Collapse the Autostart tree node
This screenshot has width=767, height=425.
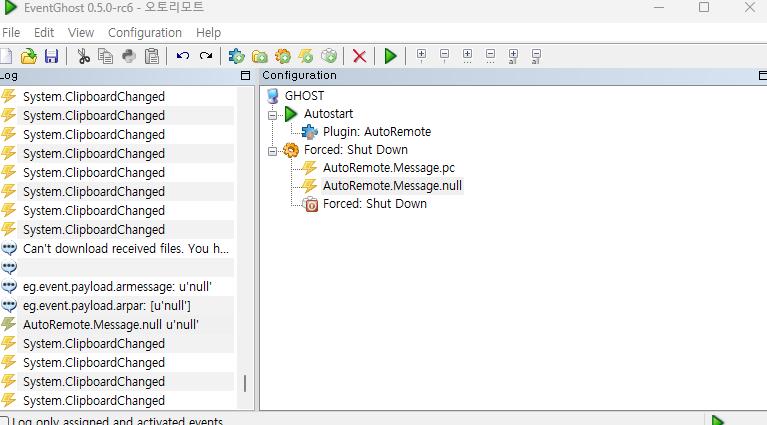(271, 114)
